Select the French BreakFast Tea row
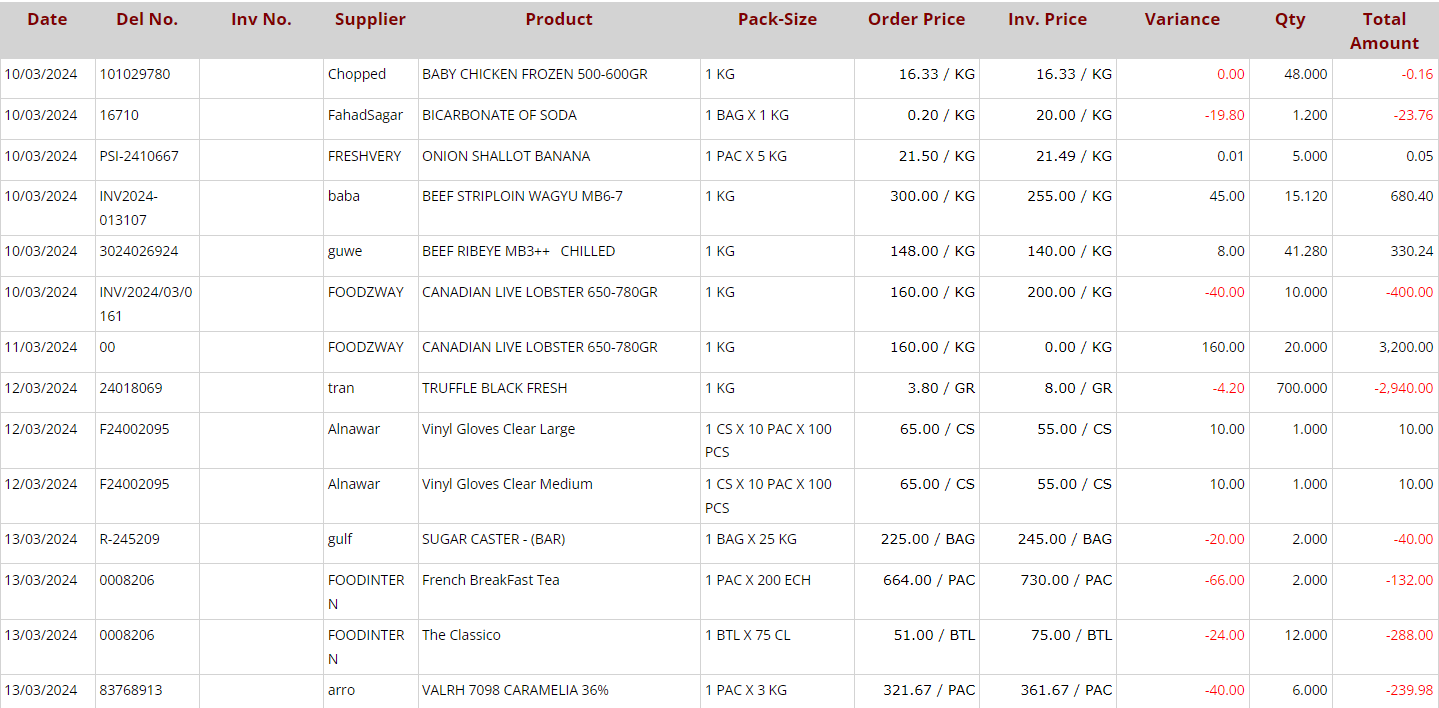The height and width of the screenshot is (708, 1439). 490,581
